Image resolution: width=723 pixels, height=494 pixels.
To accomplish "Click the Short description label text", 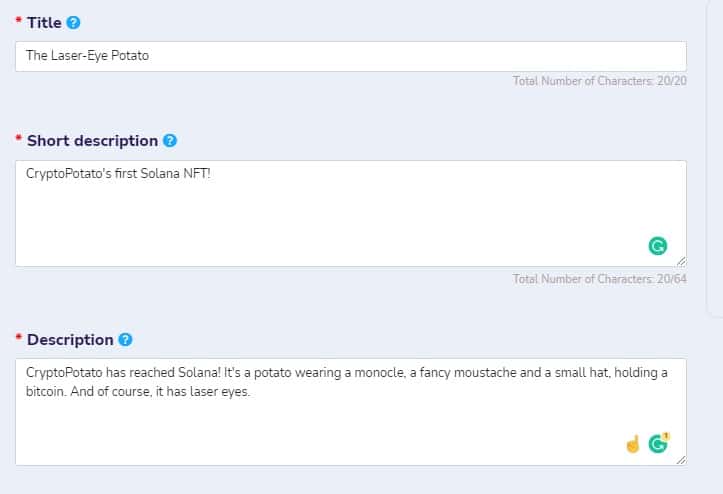I will click(x=92, y=141).
